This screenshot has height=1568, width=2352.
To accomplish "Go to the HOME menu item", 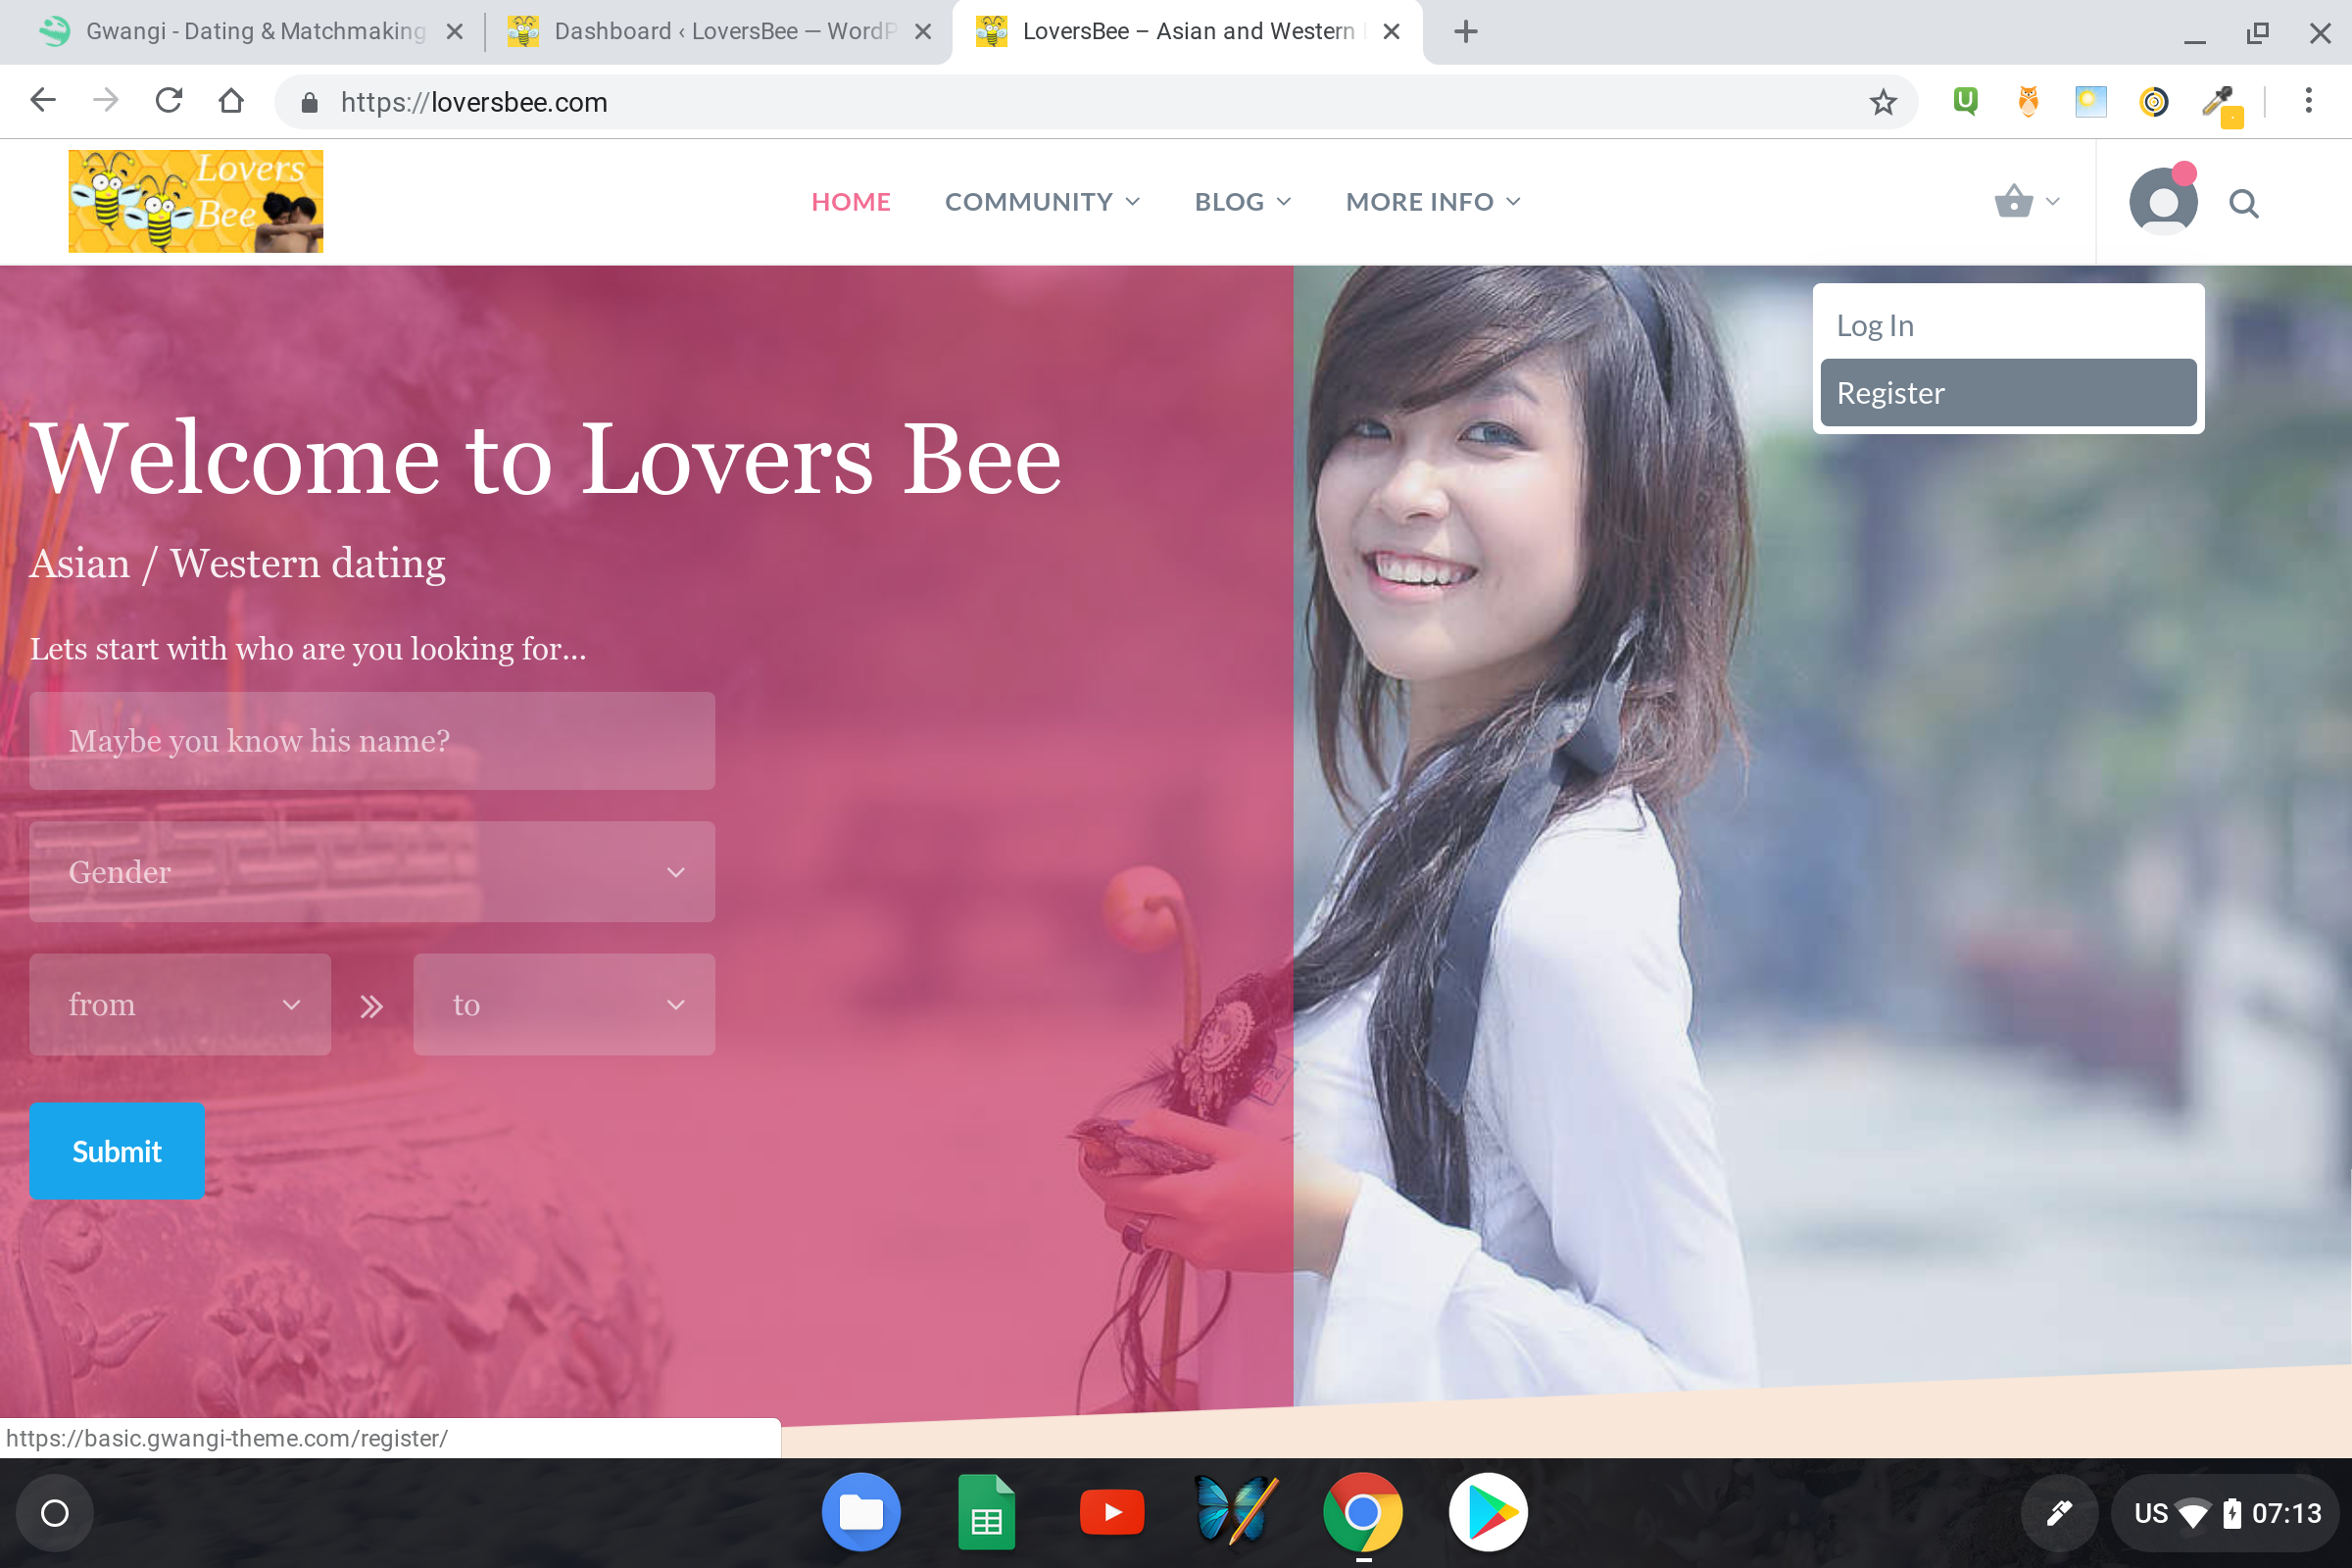I will (851, 202).
